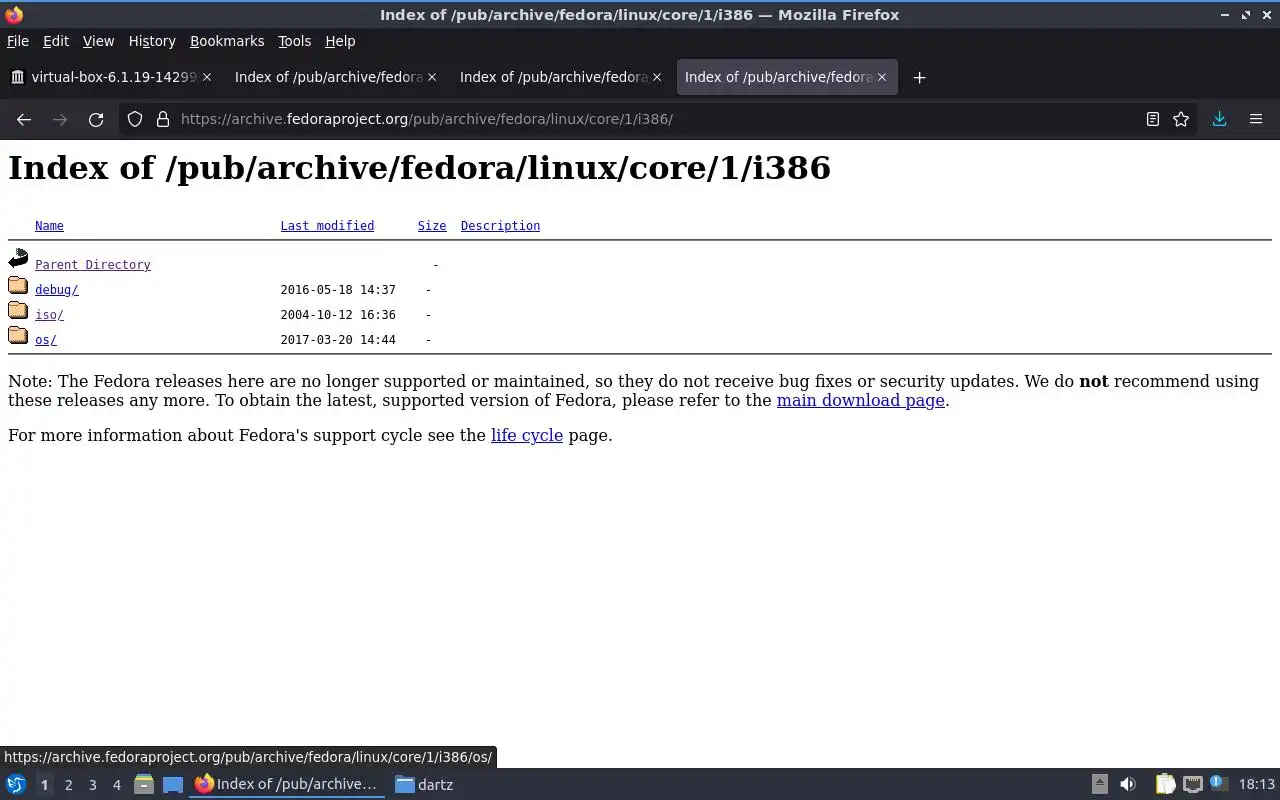Open the tracking protection shield icon
Viewport: 1280px width, 800px height.
(x=135, y=119)
